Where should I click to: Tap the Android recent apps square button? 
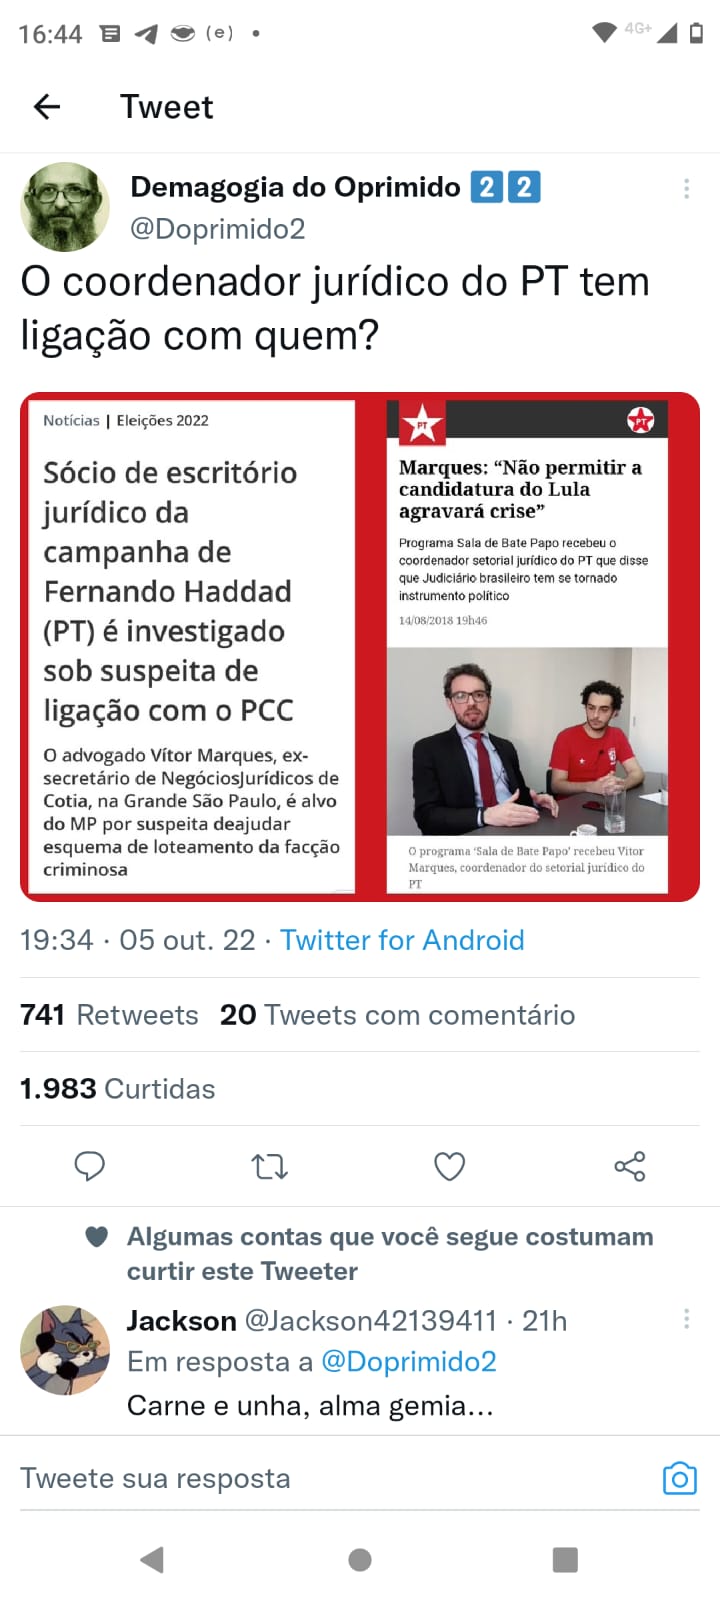click(565, 1559)
